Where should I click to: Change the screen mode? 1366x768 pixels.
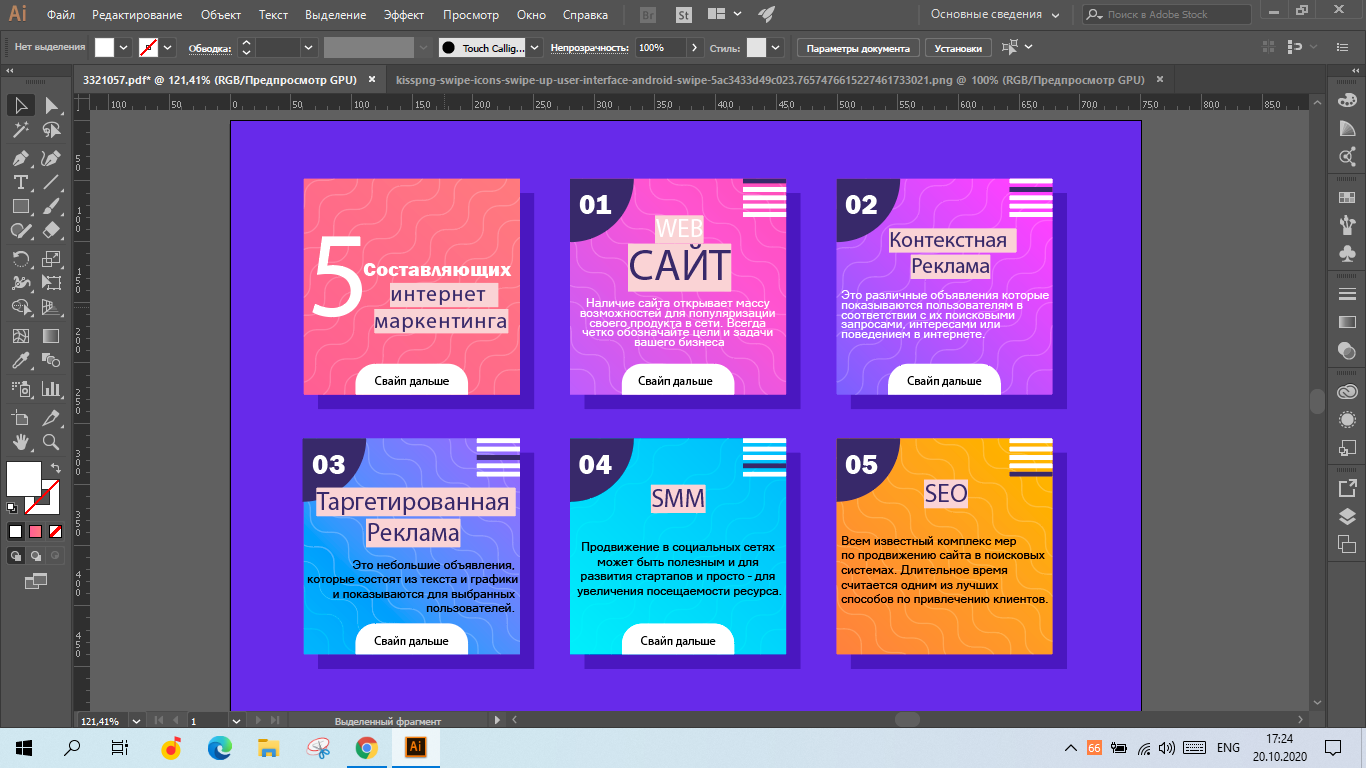[x=35, y=580]
